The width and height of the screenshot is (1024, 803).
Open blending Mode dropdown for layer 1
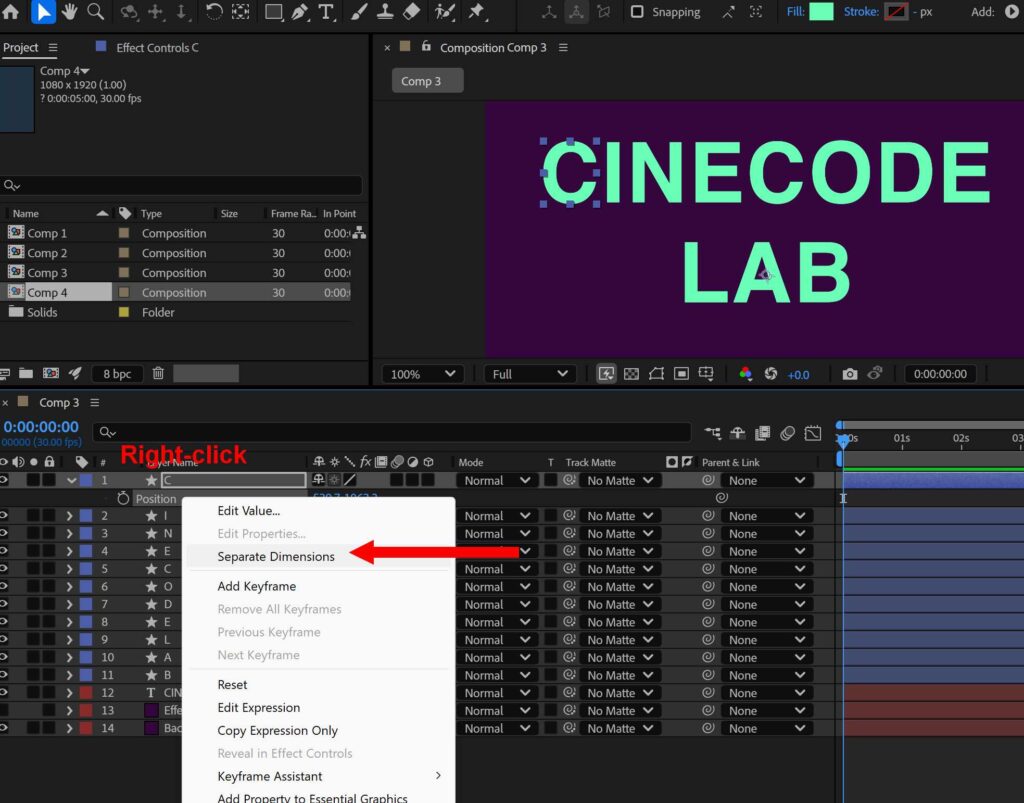tap(496, 480)
